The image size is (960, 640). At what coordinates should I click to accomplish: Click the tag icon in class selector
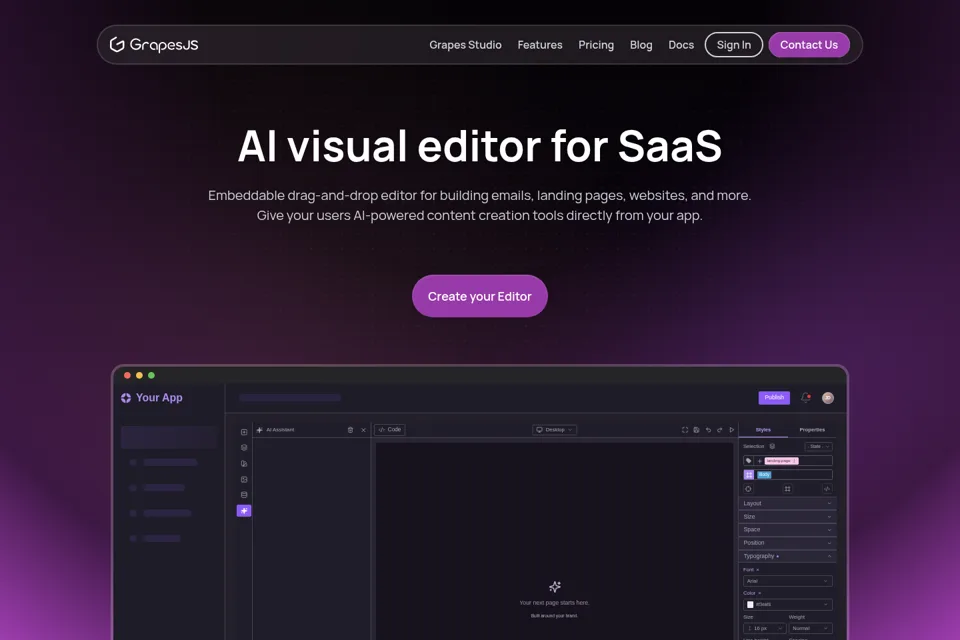tap(748, 461)
